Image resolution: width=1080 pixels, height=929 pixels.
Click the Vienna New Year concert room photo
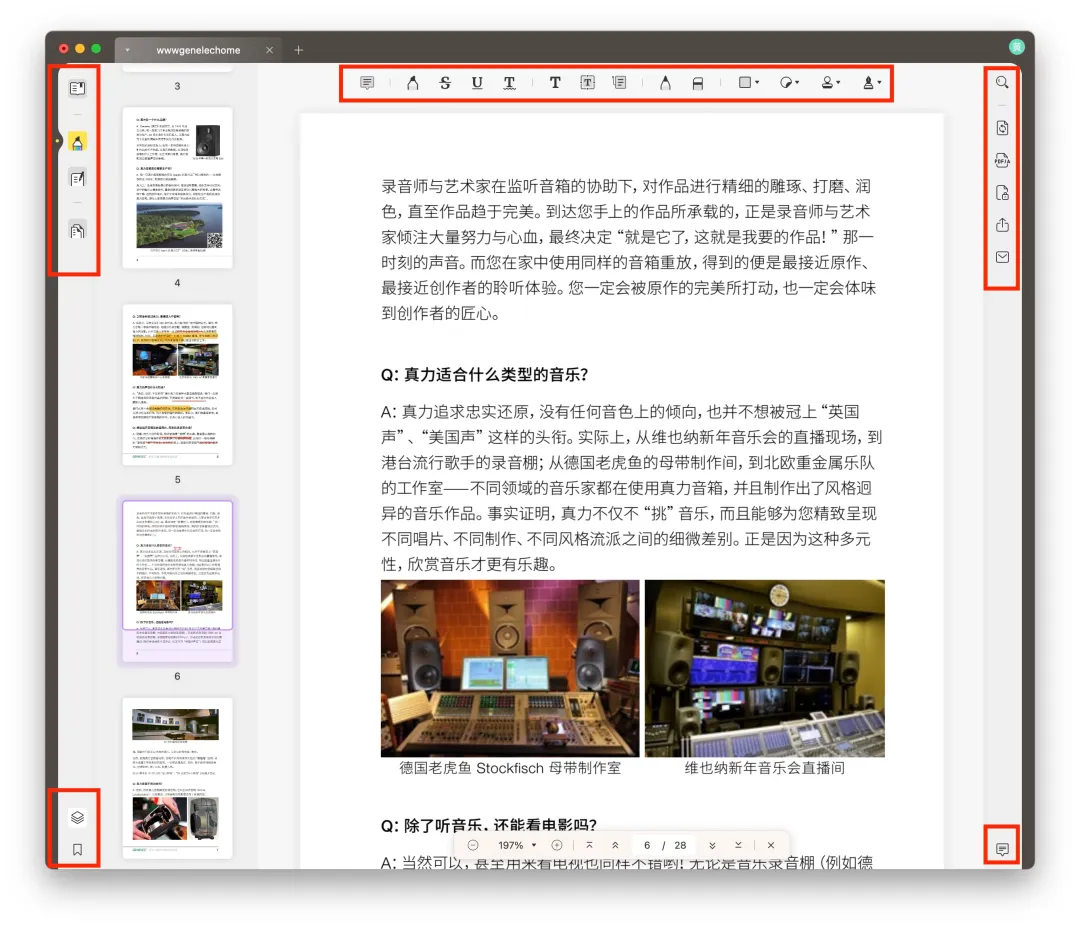765,668
